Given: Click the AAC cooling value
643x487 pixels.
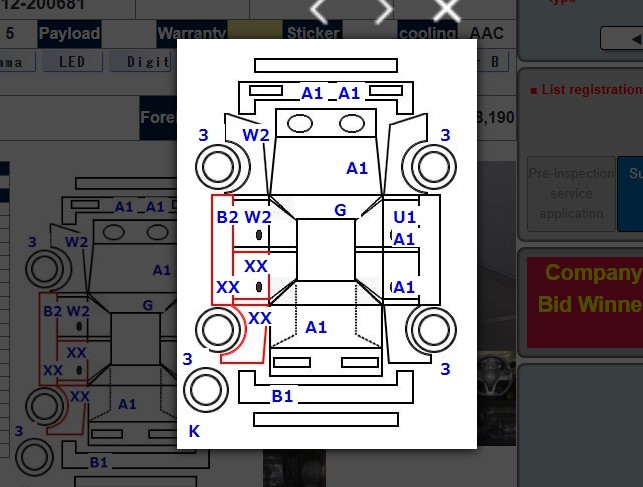Looking at the screenshot, I should click(486, 33).
